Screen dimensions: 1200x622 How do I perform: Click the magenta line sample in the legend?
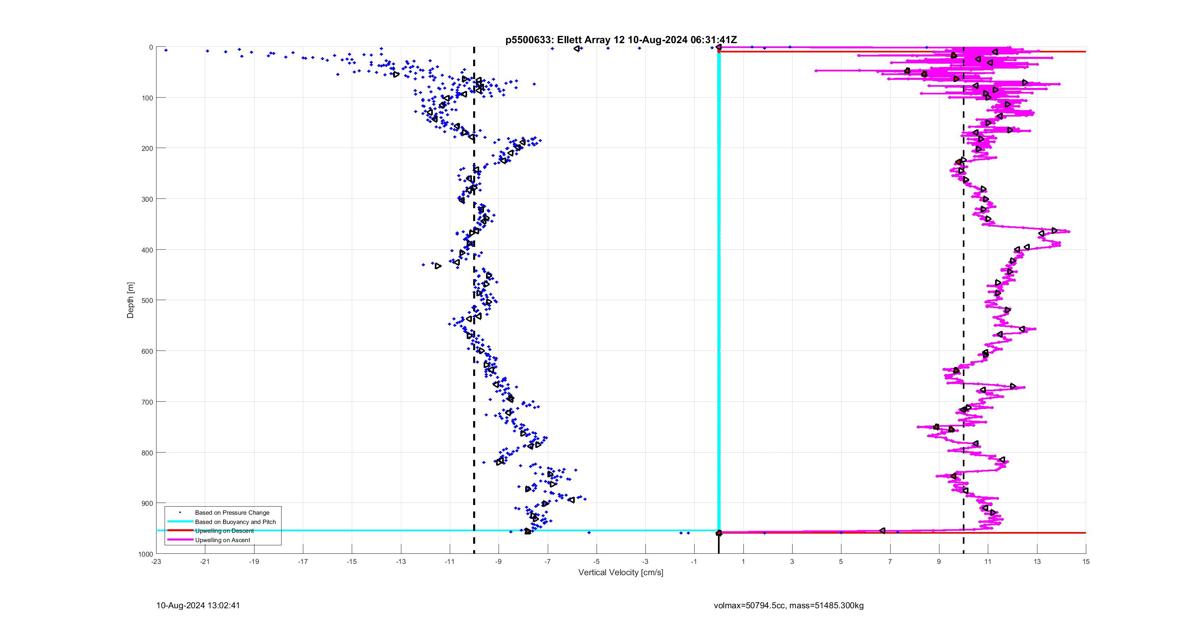tap(180, 540)
